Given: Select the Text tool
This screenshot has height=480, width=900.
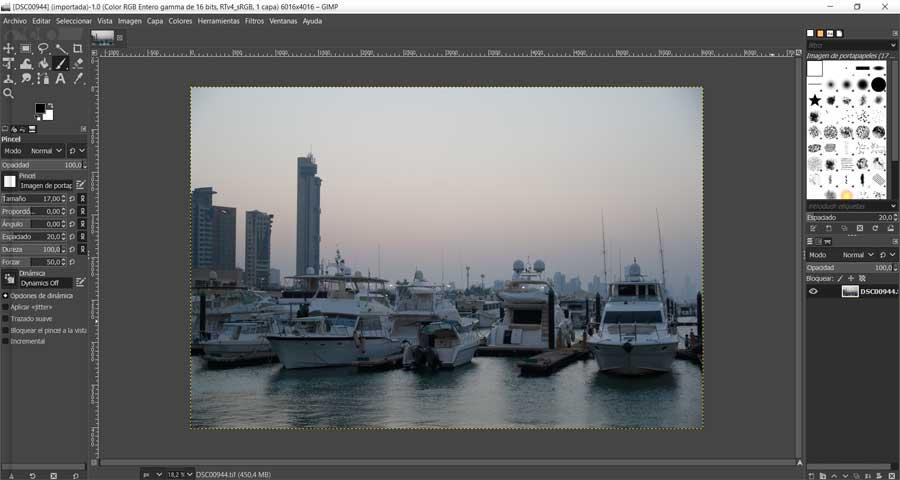Looking at the screenshot, I should click(60, 79).
